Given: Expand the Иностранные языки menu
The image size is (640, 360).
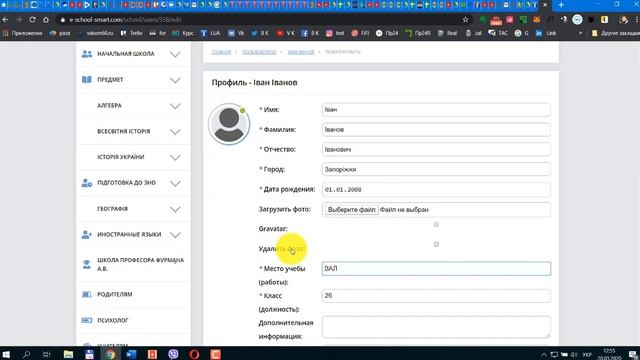Looking at the screenshot, I should 175,235.
